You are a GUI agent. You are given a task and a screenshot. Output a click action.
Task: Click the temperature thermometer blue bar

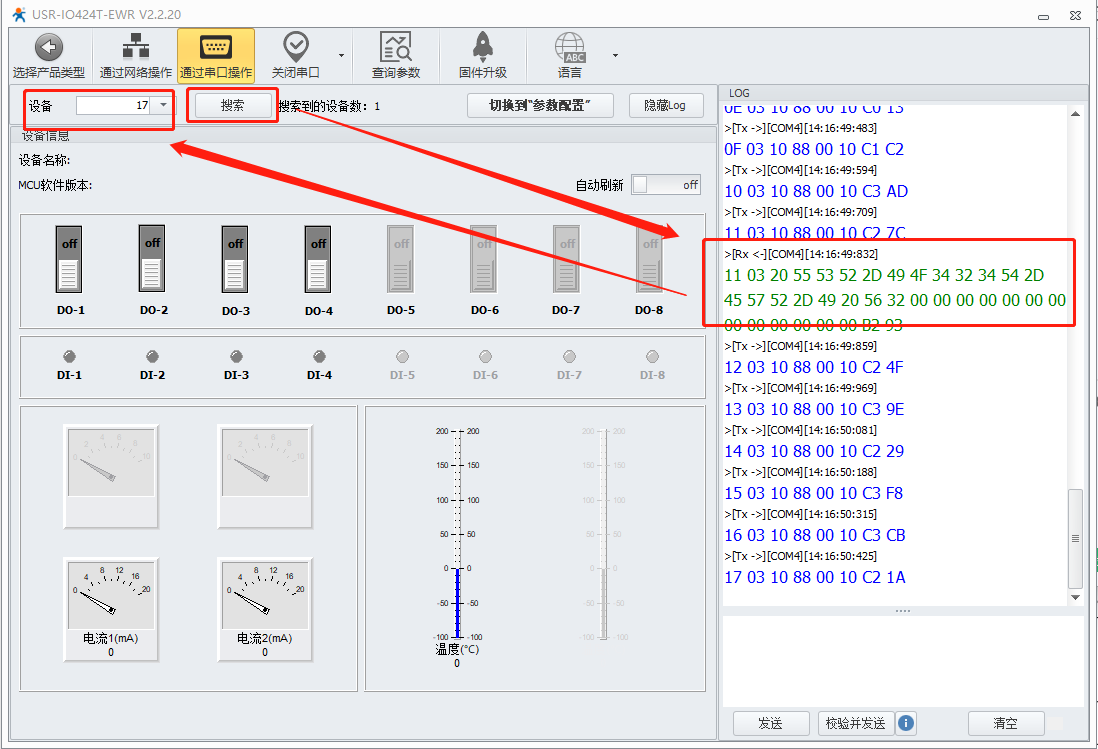point(458,603)
